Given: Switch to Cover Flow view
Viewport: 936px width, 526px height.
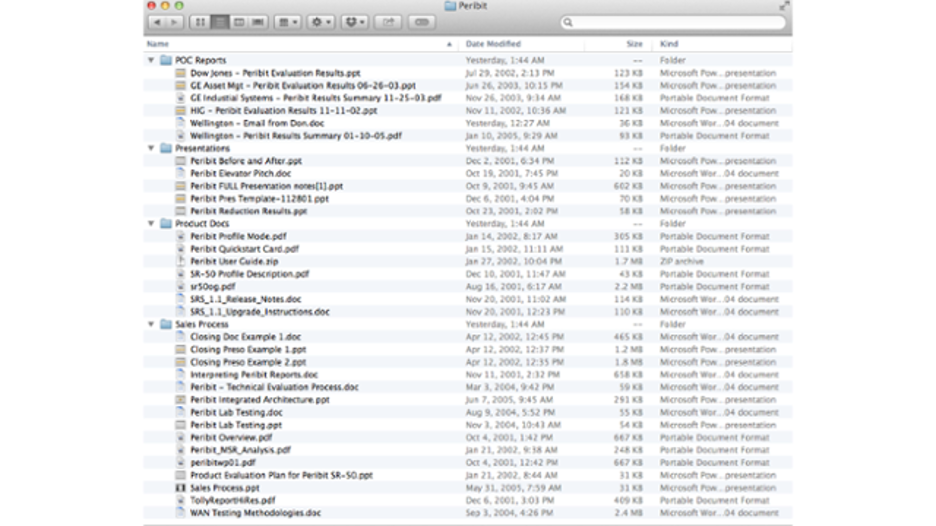Looking at the screenshot, I should (259, 22).
